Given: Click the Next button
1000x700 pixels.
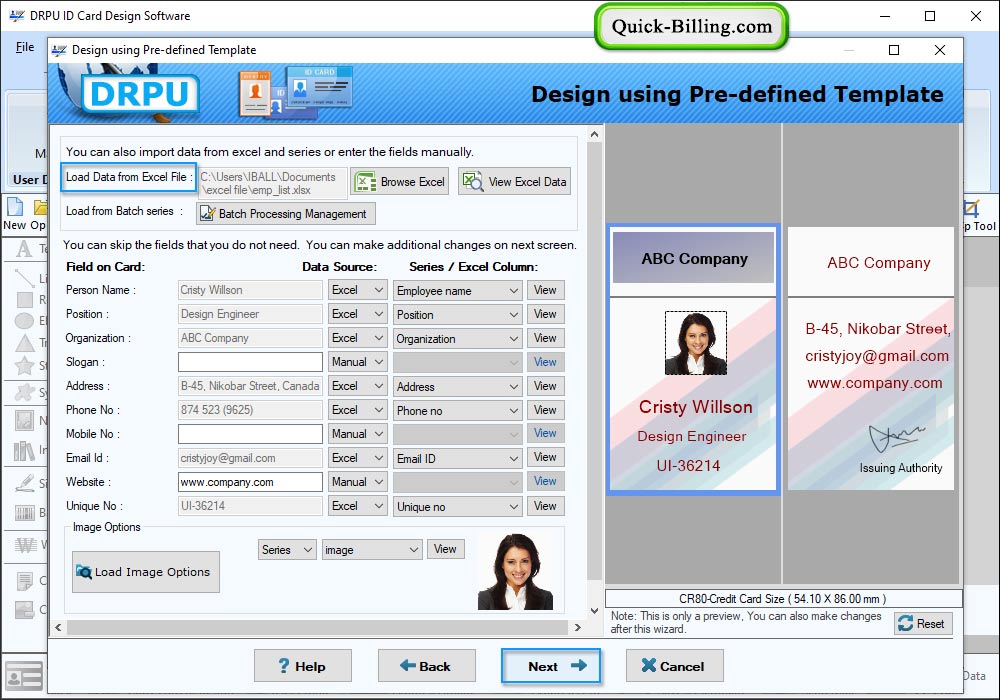Looking at the screenshot, I should pyautogui.click(x=551, y=666).
